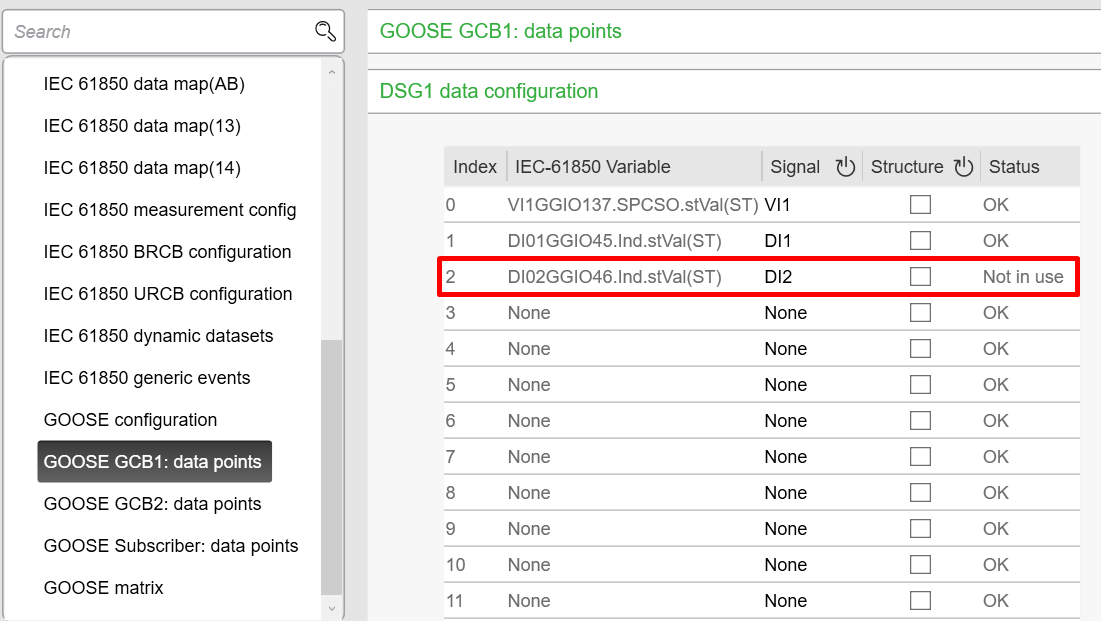Click OK status in index 0 row
The width and height of the screenshot is (1101, 621).
click(996, 204)
